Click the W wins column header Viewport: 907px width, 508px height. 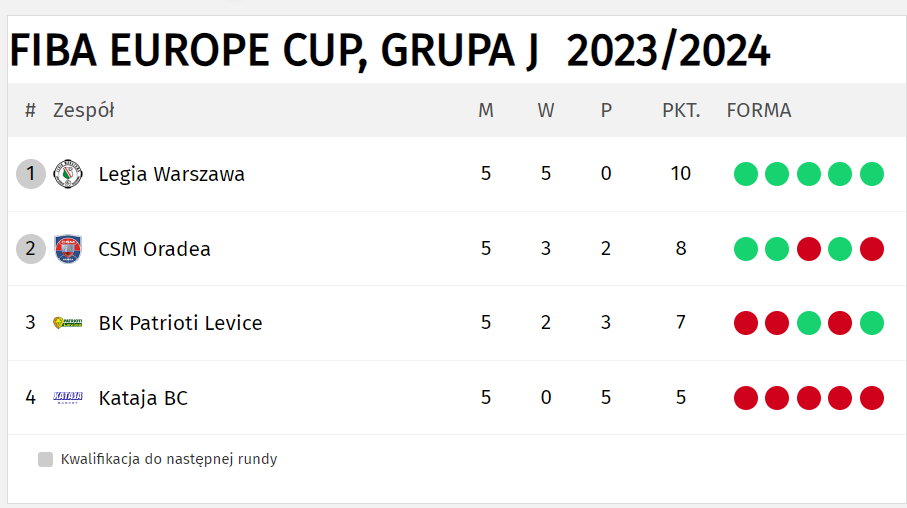(x=545, y=110)
